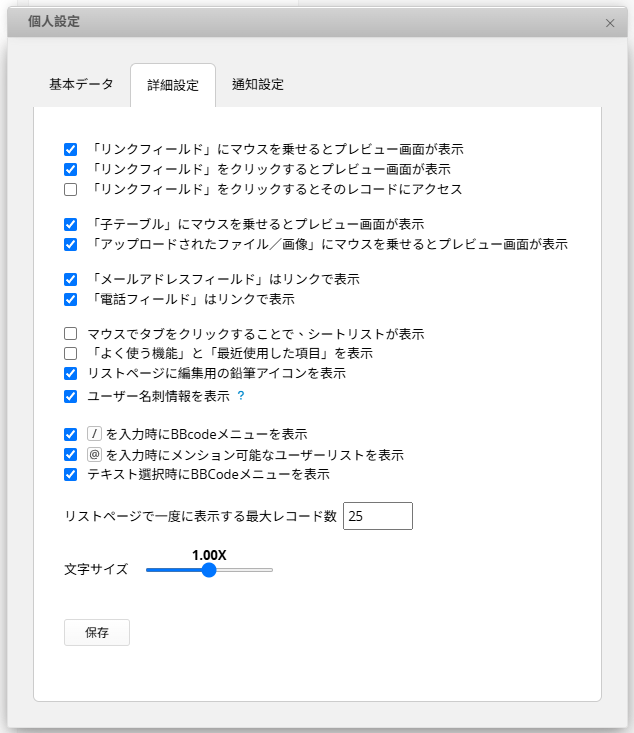Click the maximum record count input field
The height and width of the screenshot is (733, 634).
[x=378, y=516]
